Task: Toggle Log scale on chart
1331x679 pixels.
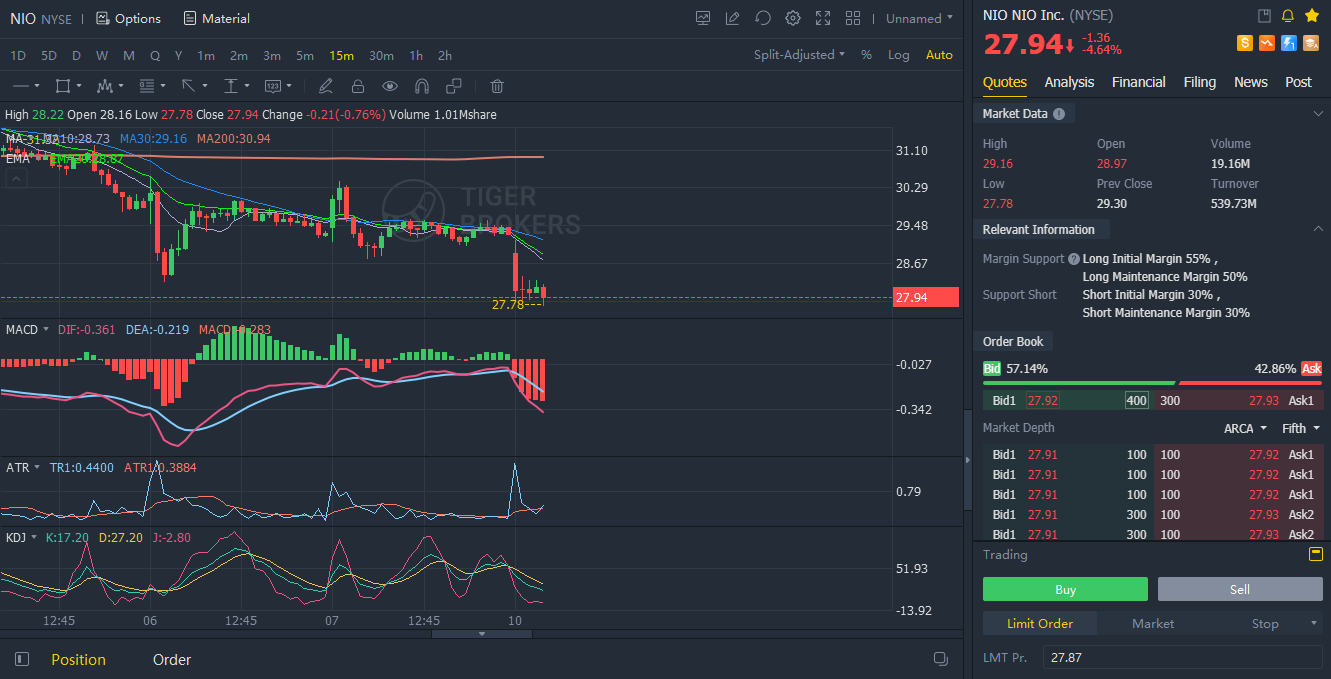Action: pyautogui.click(x=899, y=55)
